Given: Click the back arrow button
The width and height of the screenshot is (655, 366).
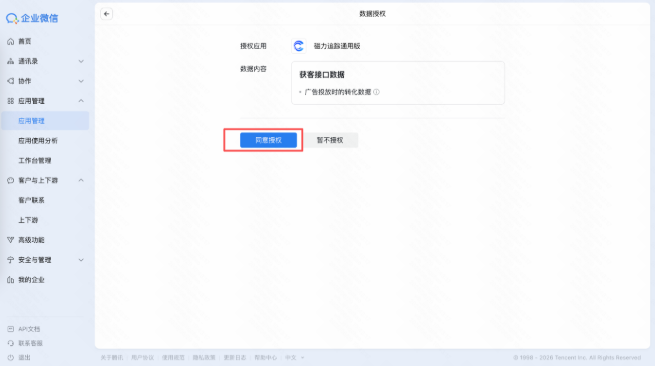Looking at the screenshot, I should 107,14.
